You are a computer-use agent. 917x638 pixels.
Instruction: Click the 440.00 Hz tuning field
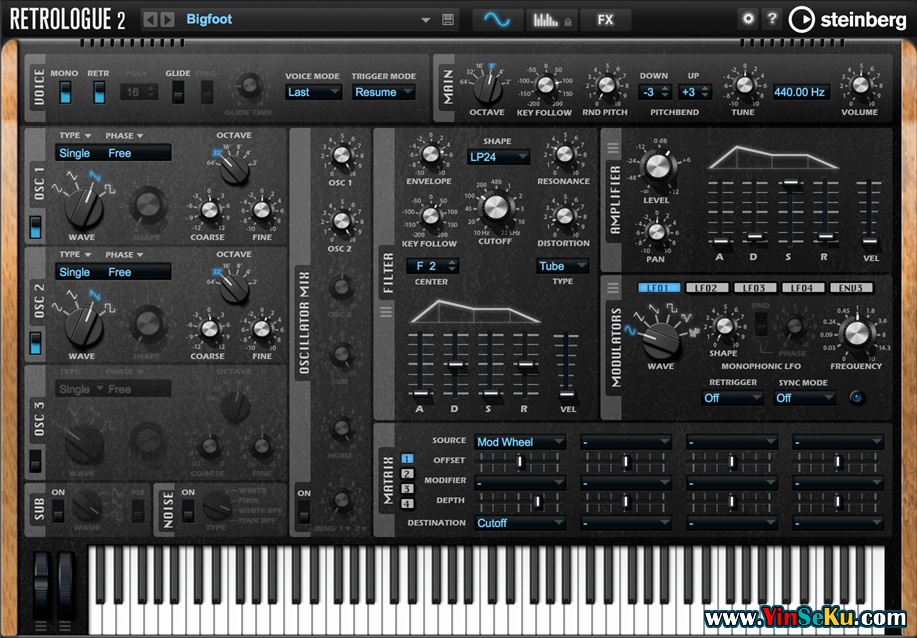point(800,92)
